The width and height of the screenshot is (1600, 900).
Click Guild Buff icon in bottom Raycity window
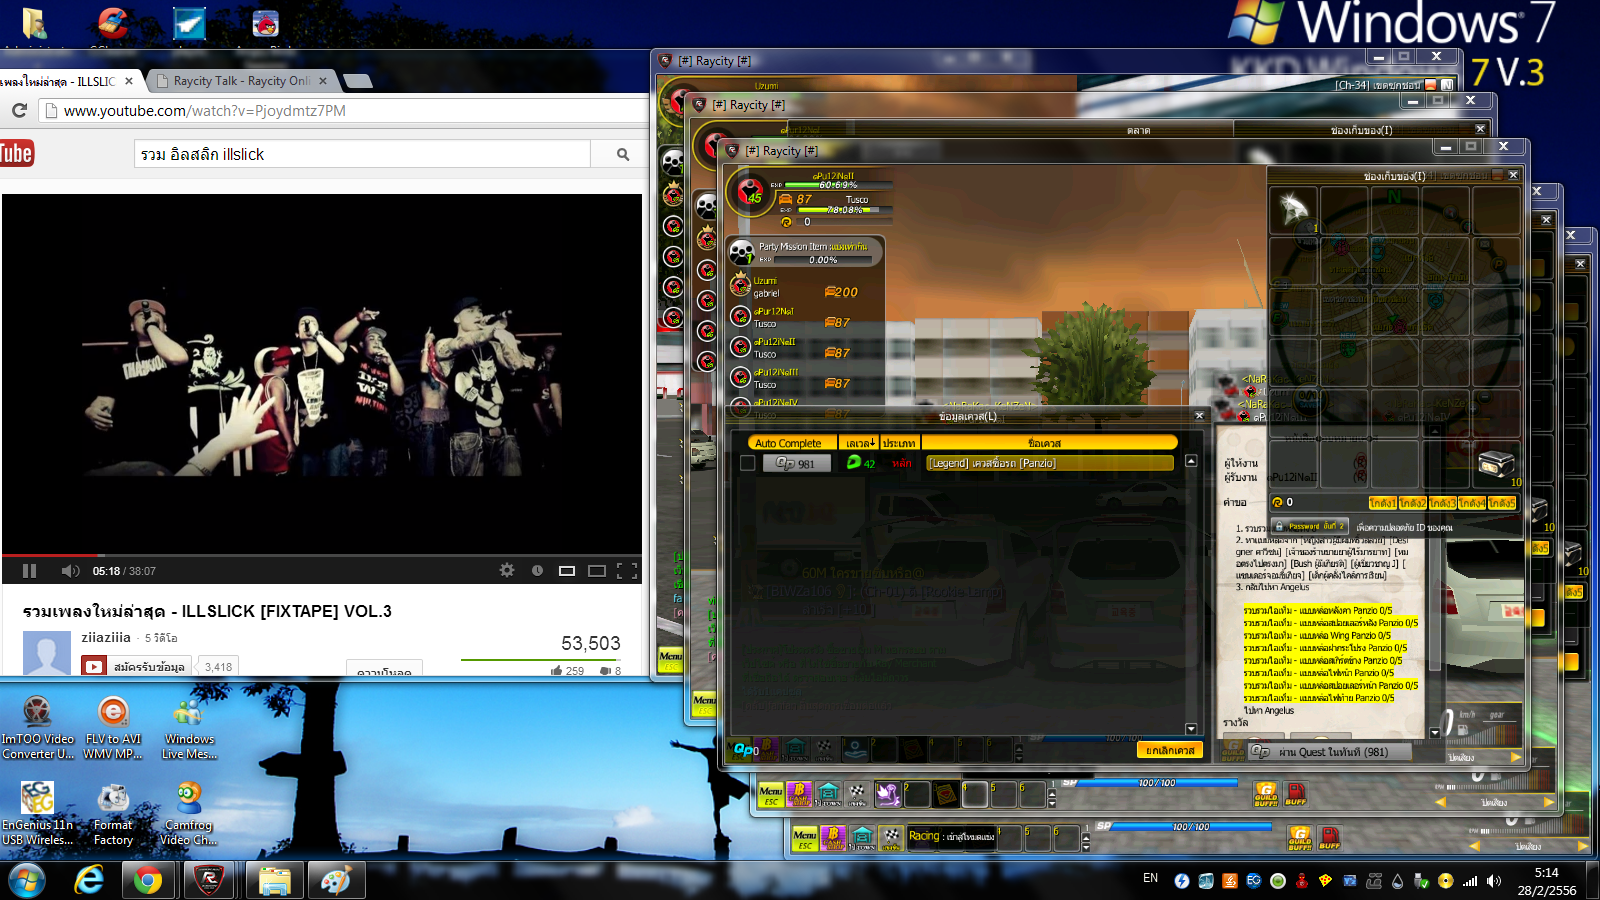pos(1300,838)
